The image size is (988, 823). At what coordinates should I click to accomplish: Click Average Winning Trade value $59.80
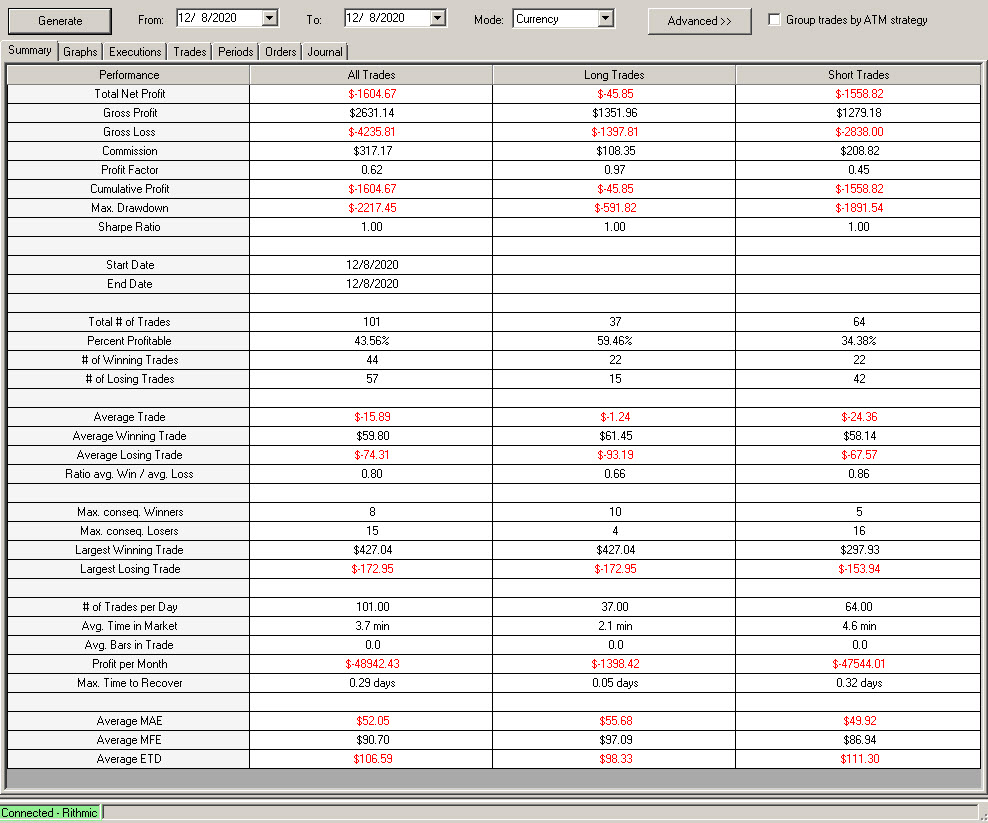[x=372, y=436]
